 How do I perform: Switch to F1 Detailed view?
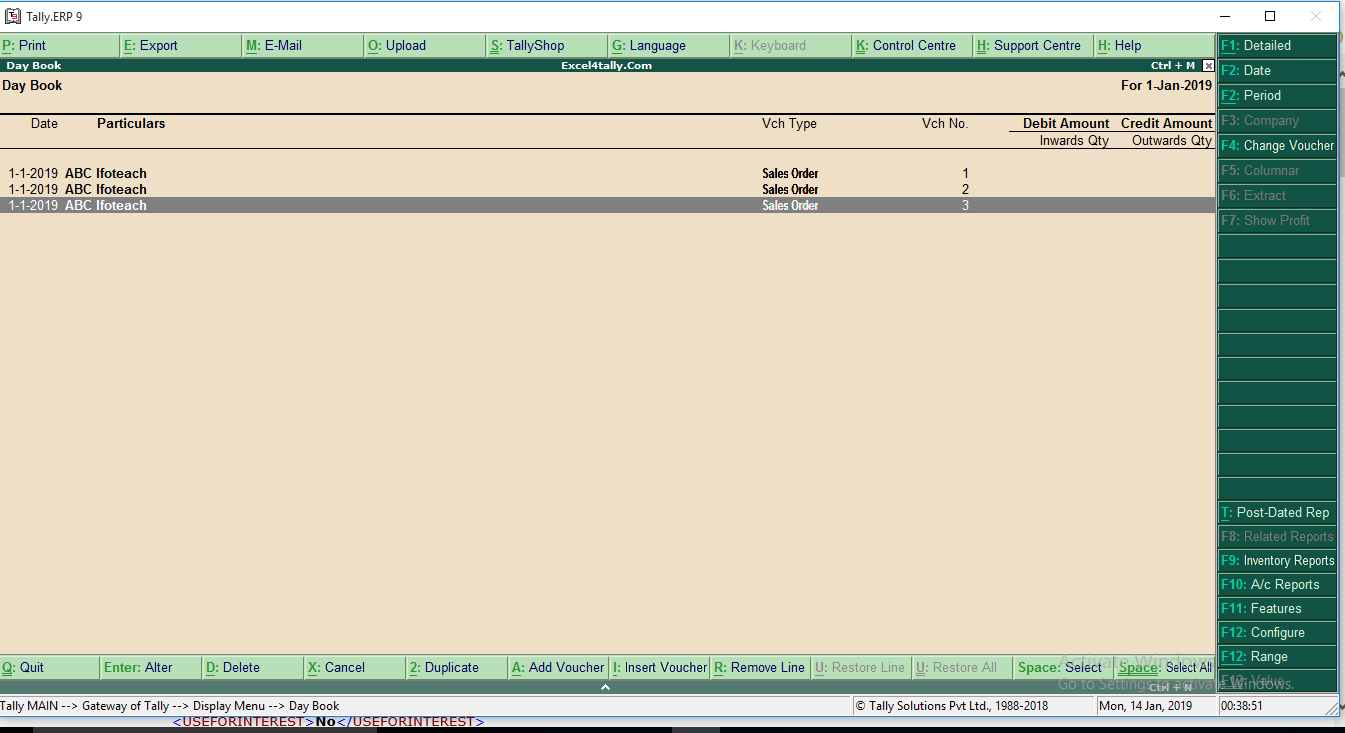1277,46
